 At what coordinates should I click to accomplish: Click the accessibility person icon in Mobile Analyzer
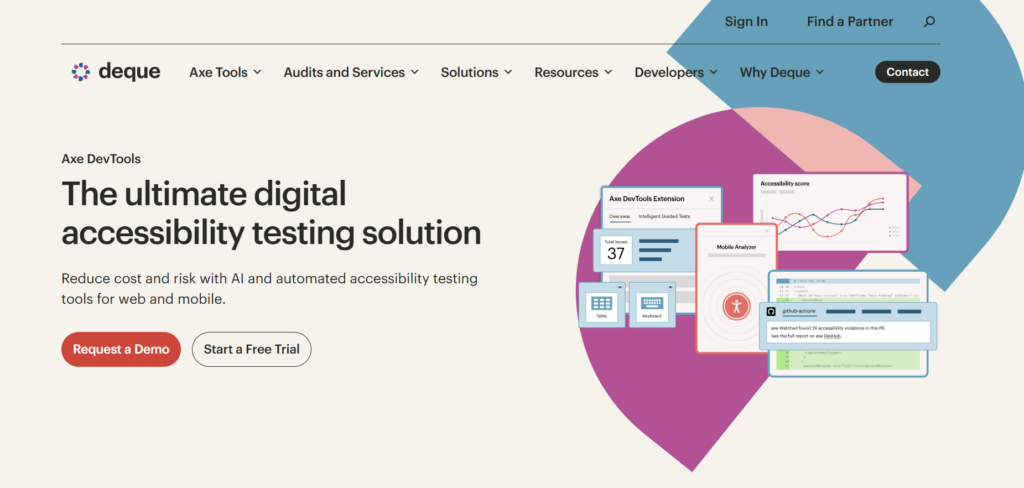pyautogui.click(x=737, y=306)
